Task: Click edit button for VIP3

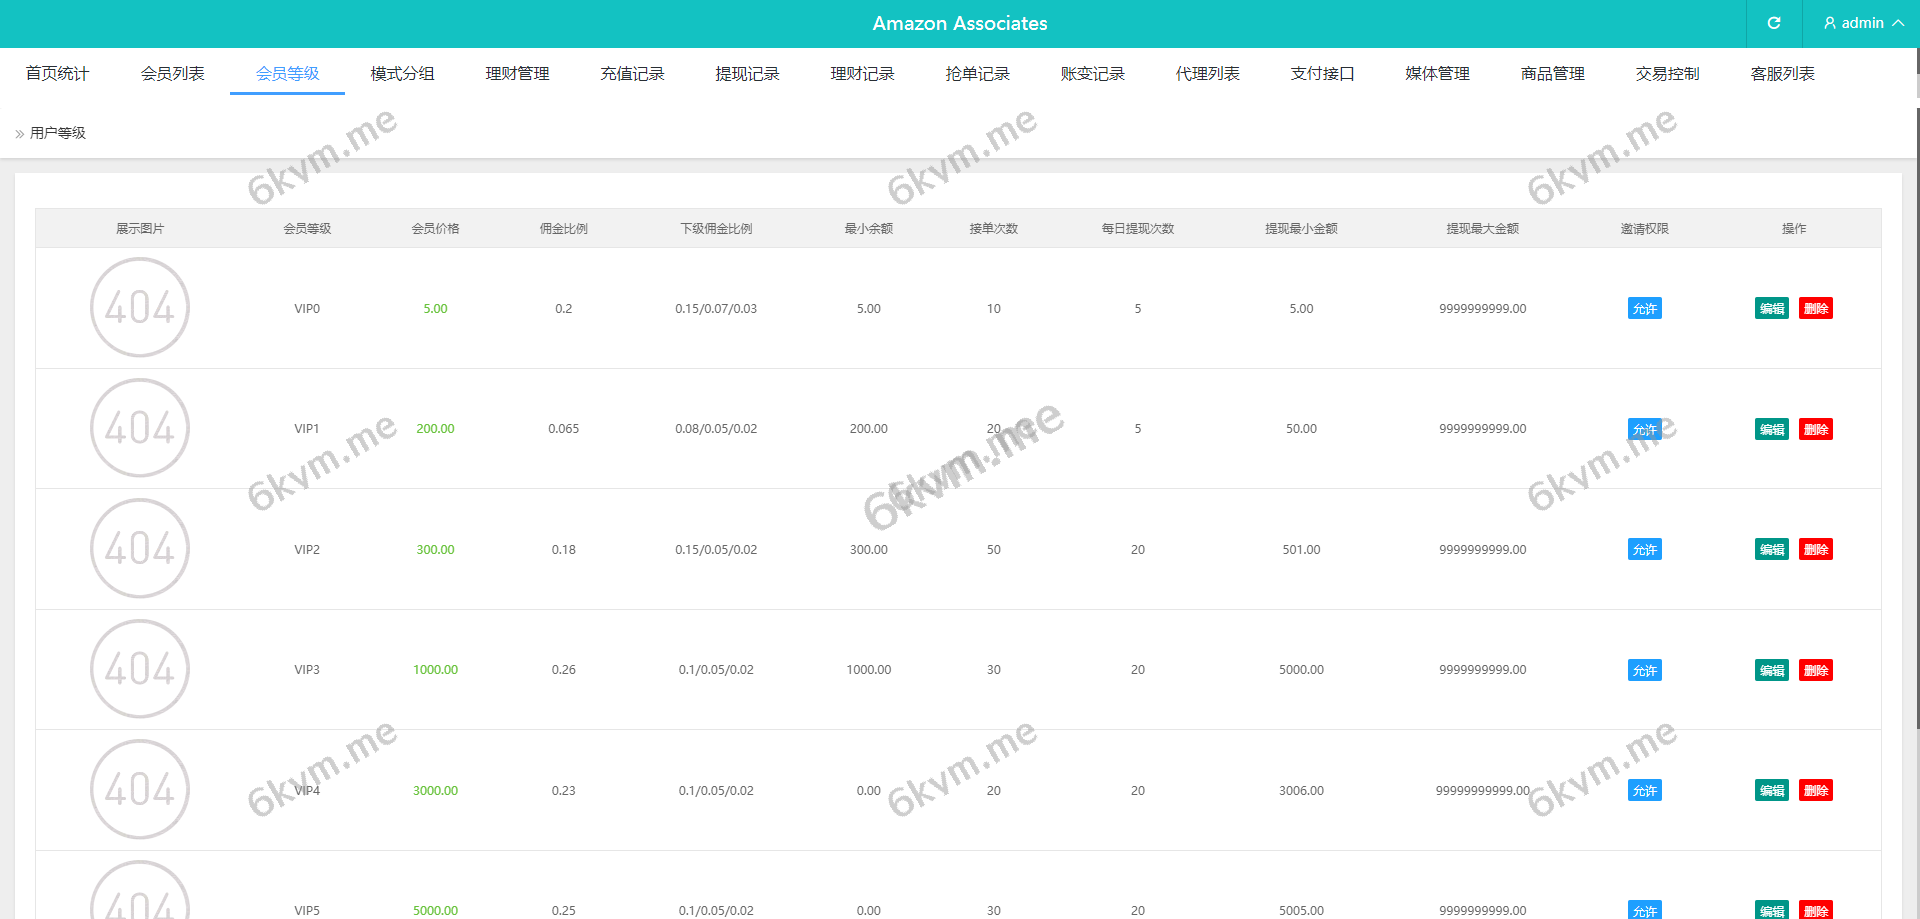Action: [x=1771, y=671]
